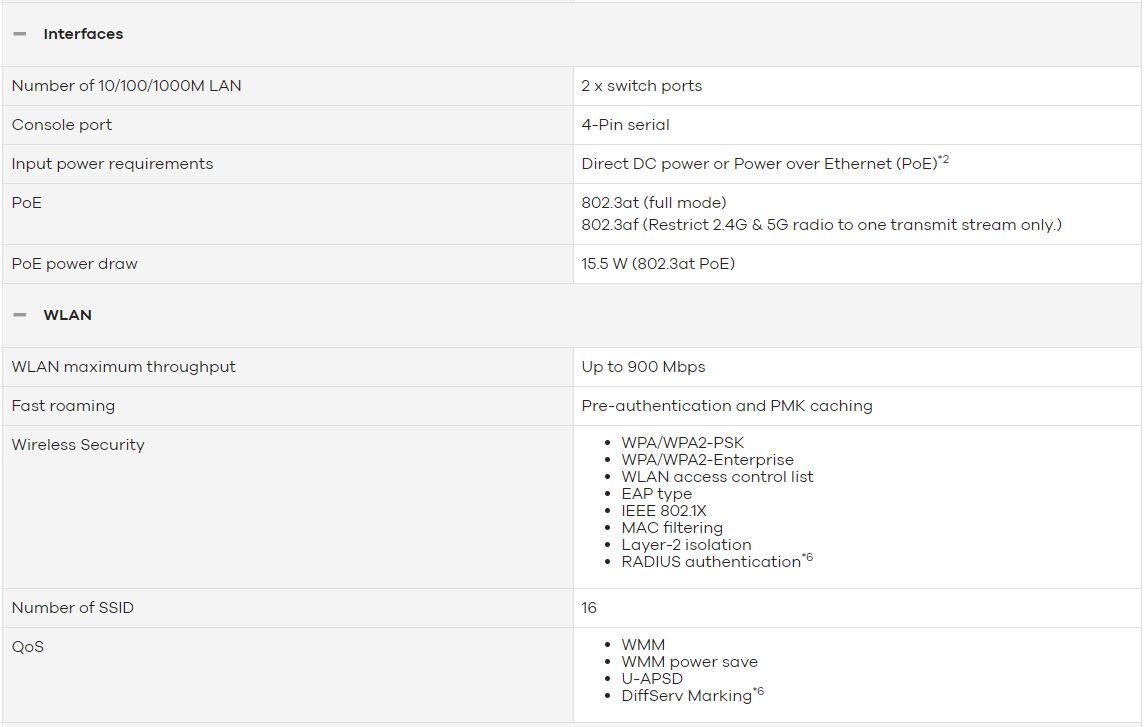This screenshot has height=727, width=1146.
Task: Collapse the WLAN section minus icon
Action: [x=20, y=315]
